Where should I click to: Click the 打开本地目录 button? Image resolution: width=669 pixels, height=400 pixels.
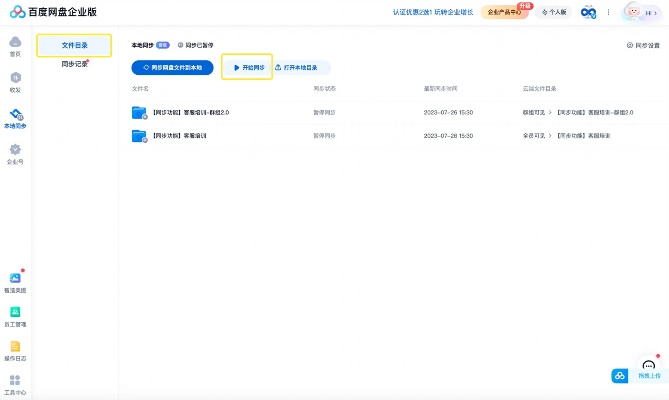click(302, 67)
